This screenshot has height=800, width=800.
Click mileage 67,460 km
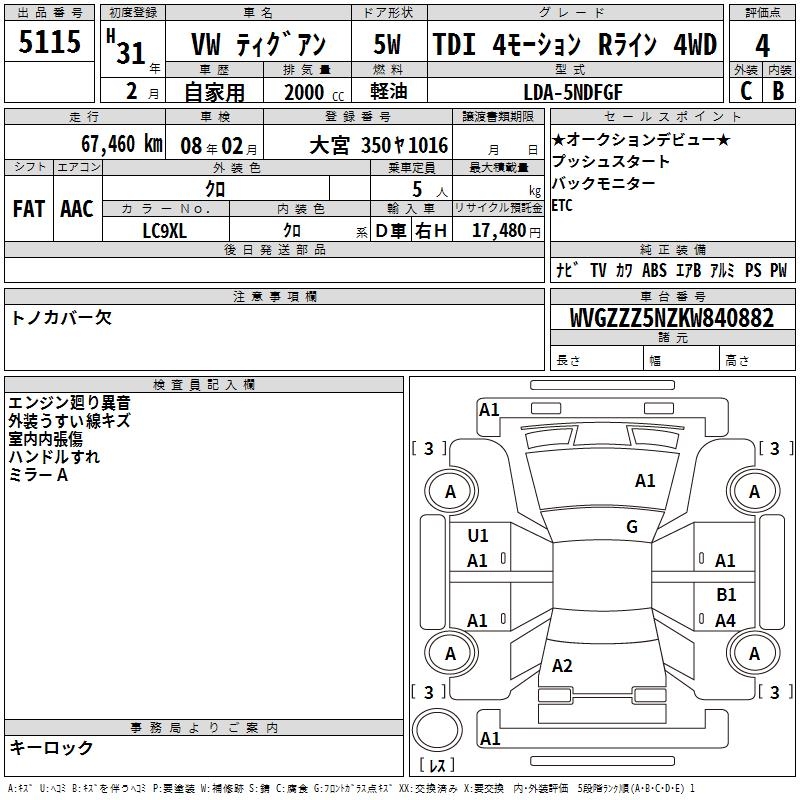[x=122, y=144]
